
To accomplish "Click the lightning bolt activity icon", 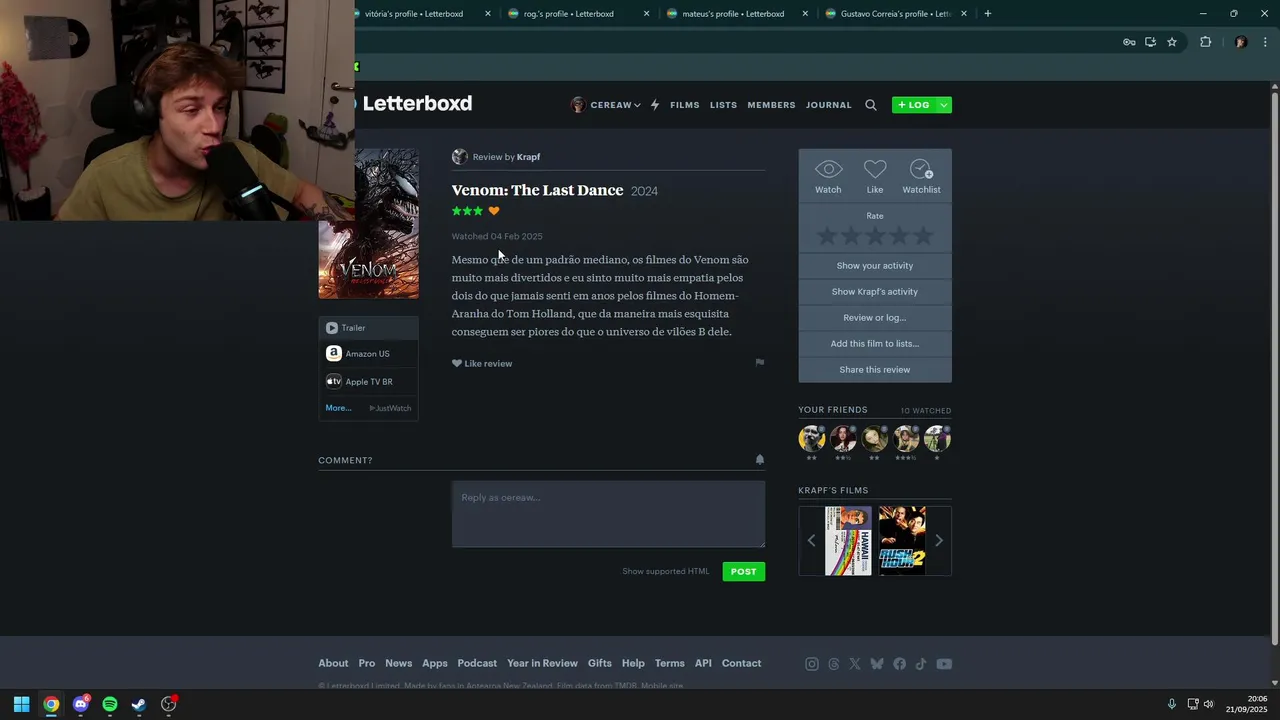I will (655, 105).
